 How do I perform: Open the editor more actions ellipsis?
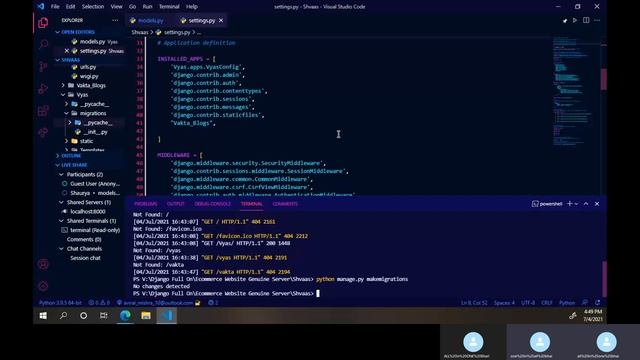tap(597, 20)
